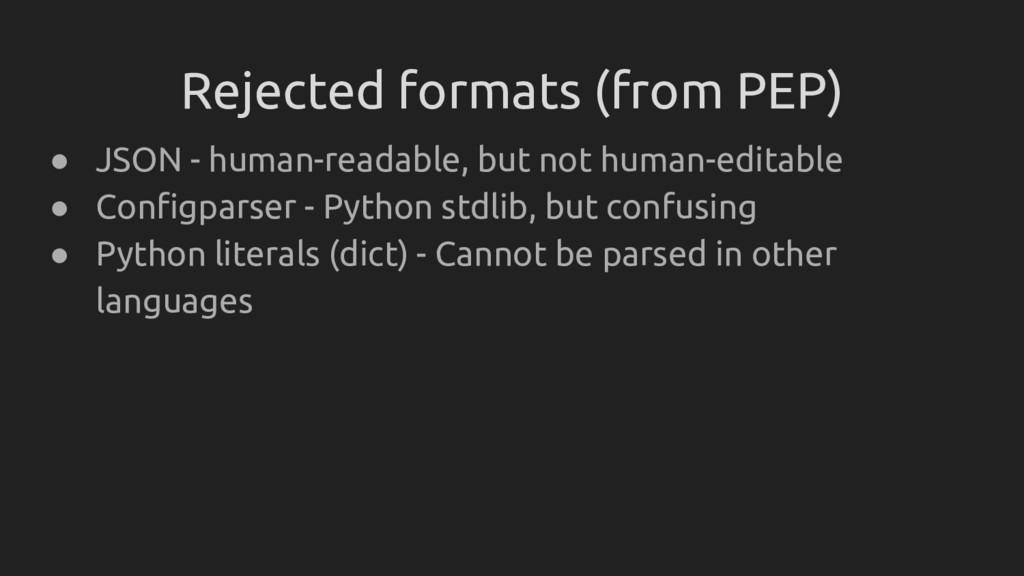Click the slide title "Rejected formats (from PEP)"
This screenshot has height=576, width=1024.
coord(511,93)
